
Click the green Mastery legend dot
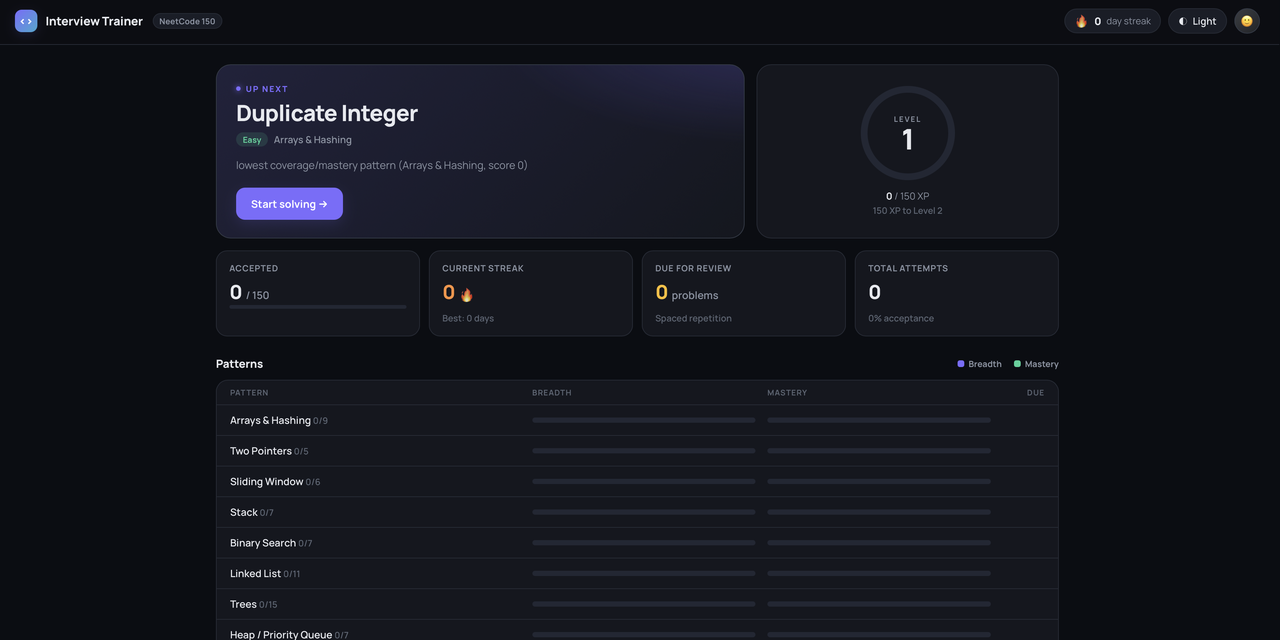[x=1017, y=364]
